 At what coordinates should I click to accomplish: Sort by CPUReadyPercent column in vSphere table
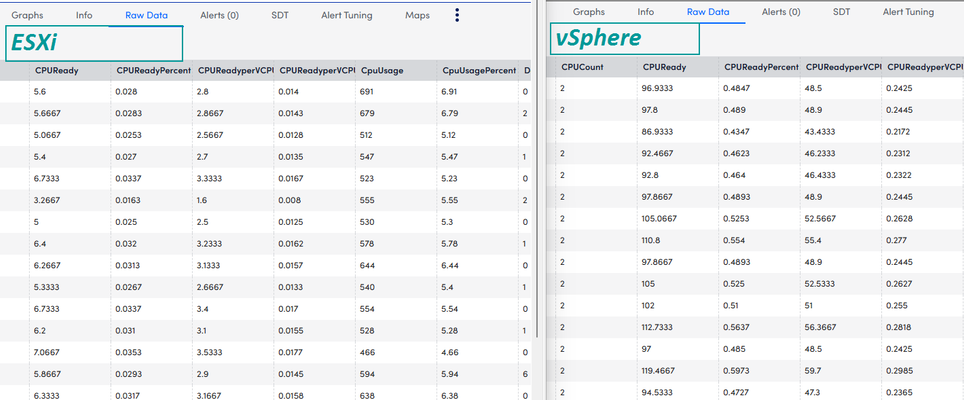coord(761,66)
